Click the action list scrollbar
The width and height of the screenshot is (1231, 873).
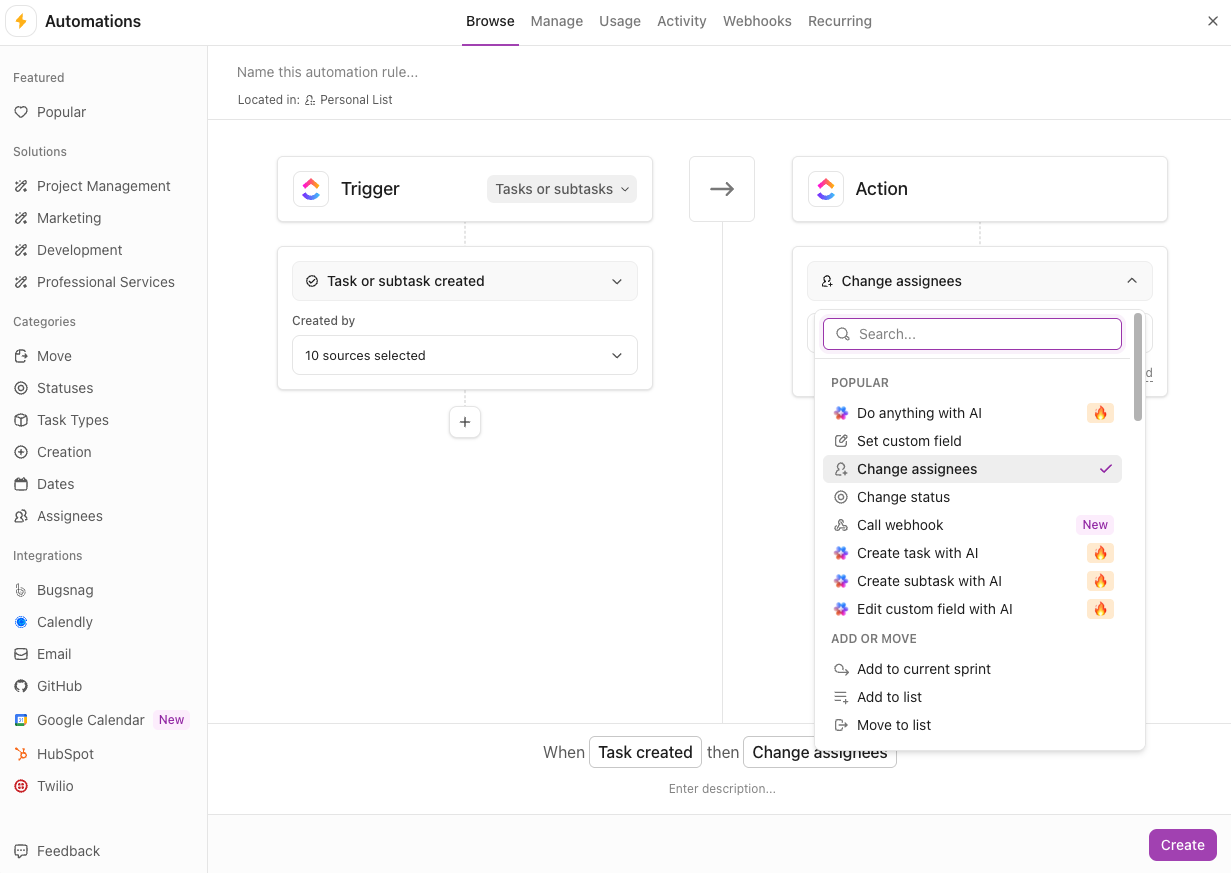pyautogui.click(x=1138, y=367)
